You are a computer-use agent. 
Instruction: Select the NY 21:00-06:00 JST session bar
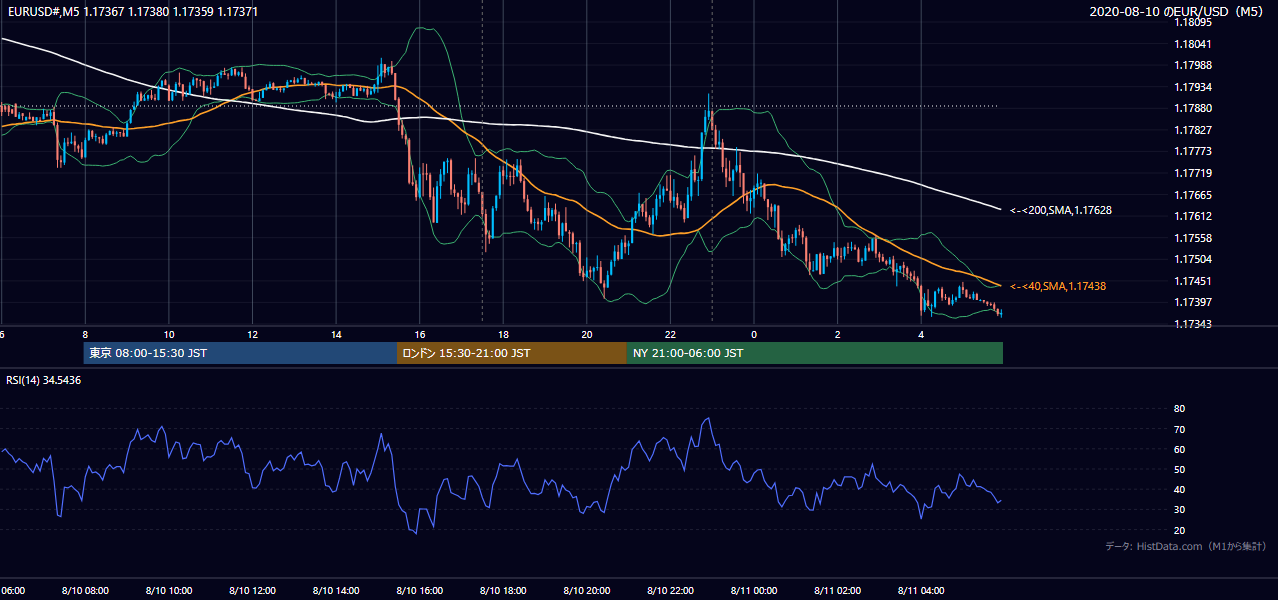(815, 353)
